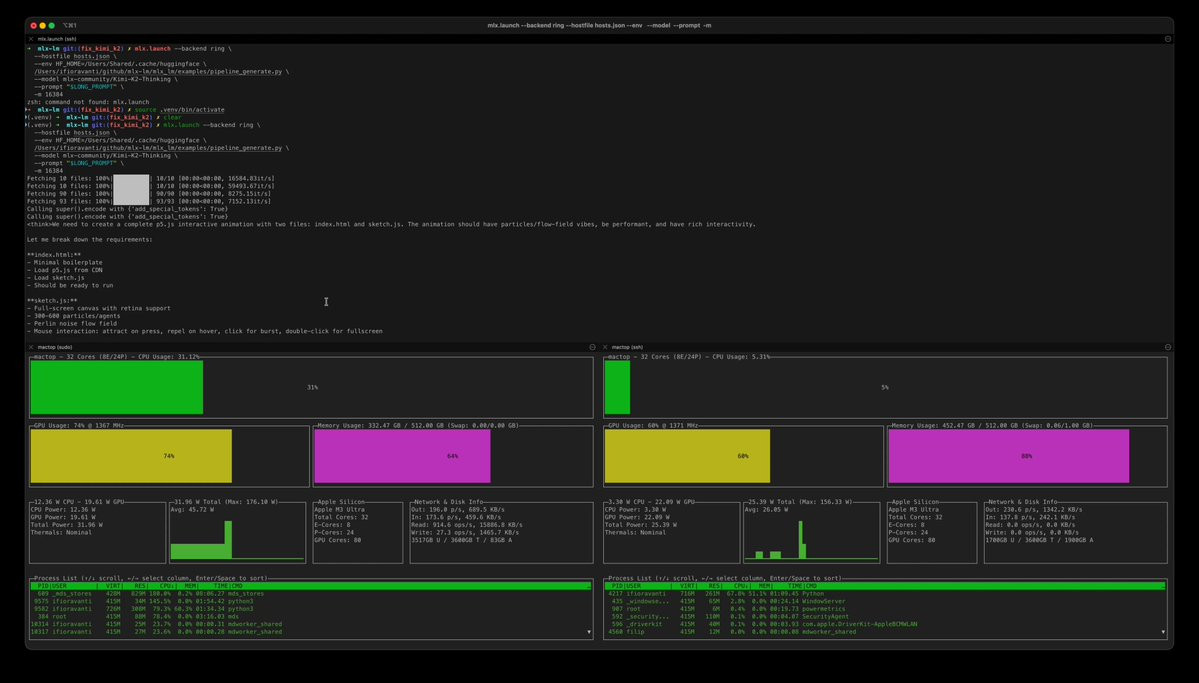
Task: Sort mactop (ssh) process list by CPU column
Action: point(739,586)
